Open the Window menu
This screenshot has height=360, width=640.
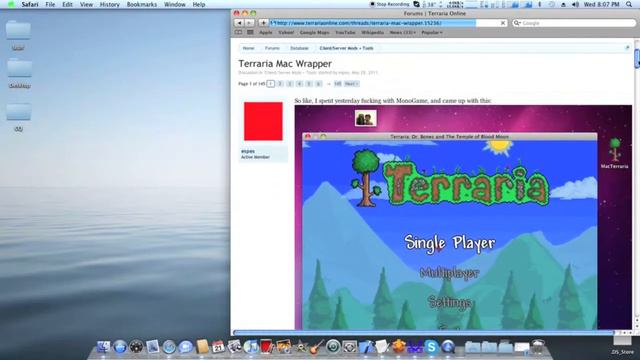[x=175, y=4]
